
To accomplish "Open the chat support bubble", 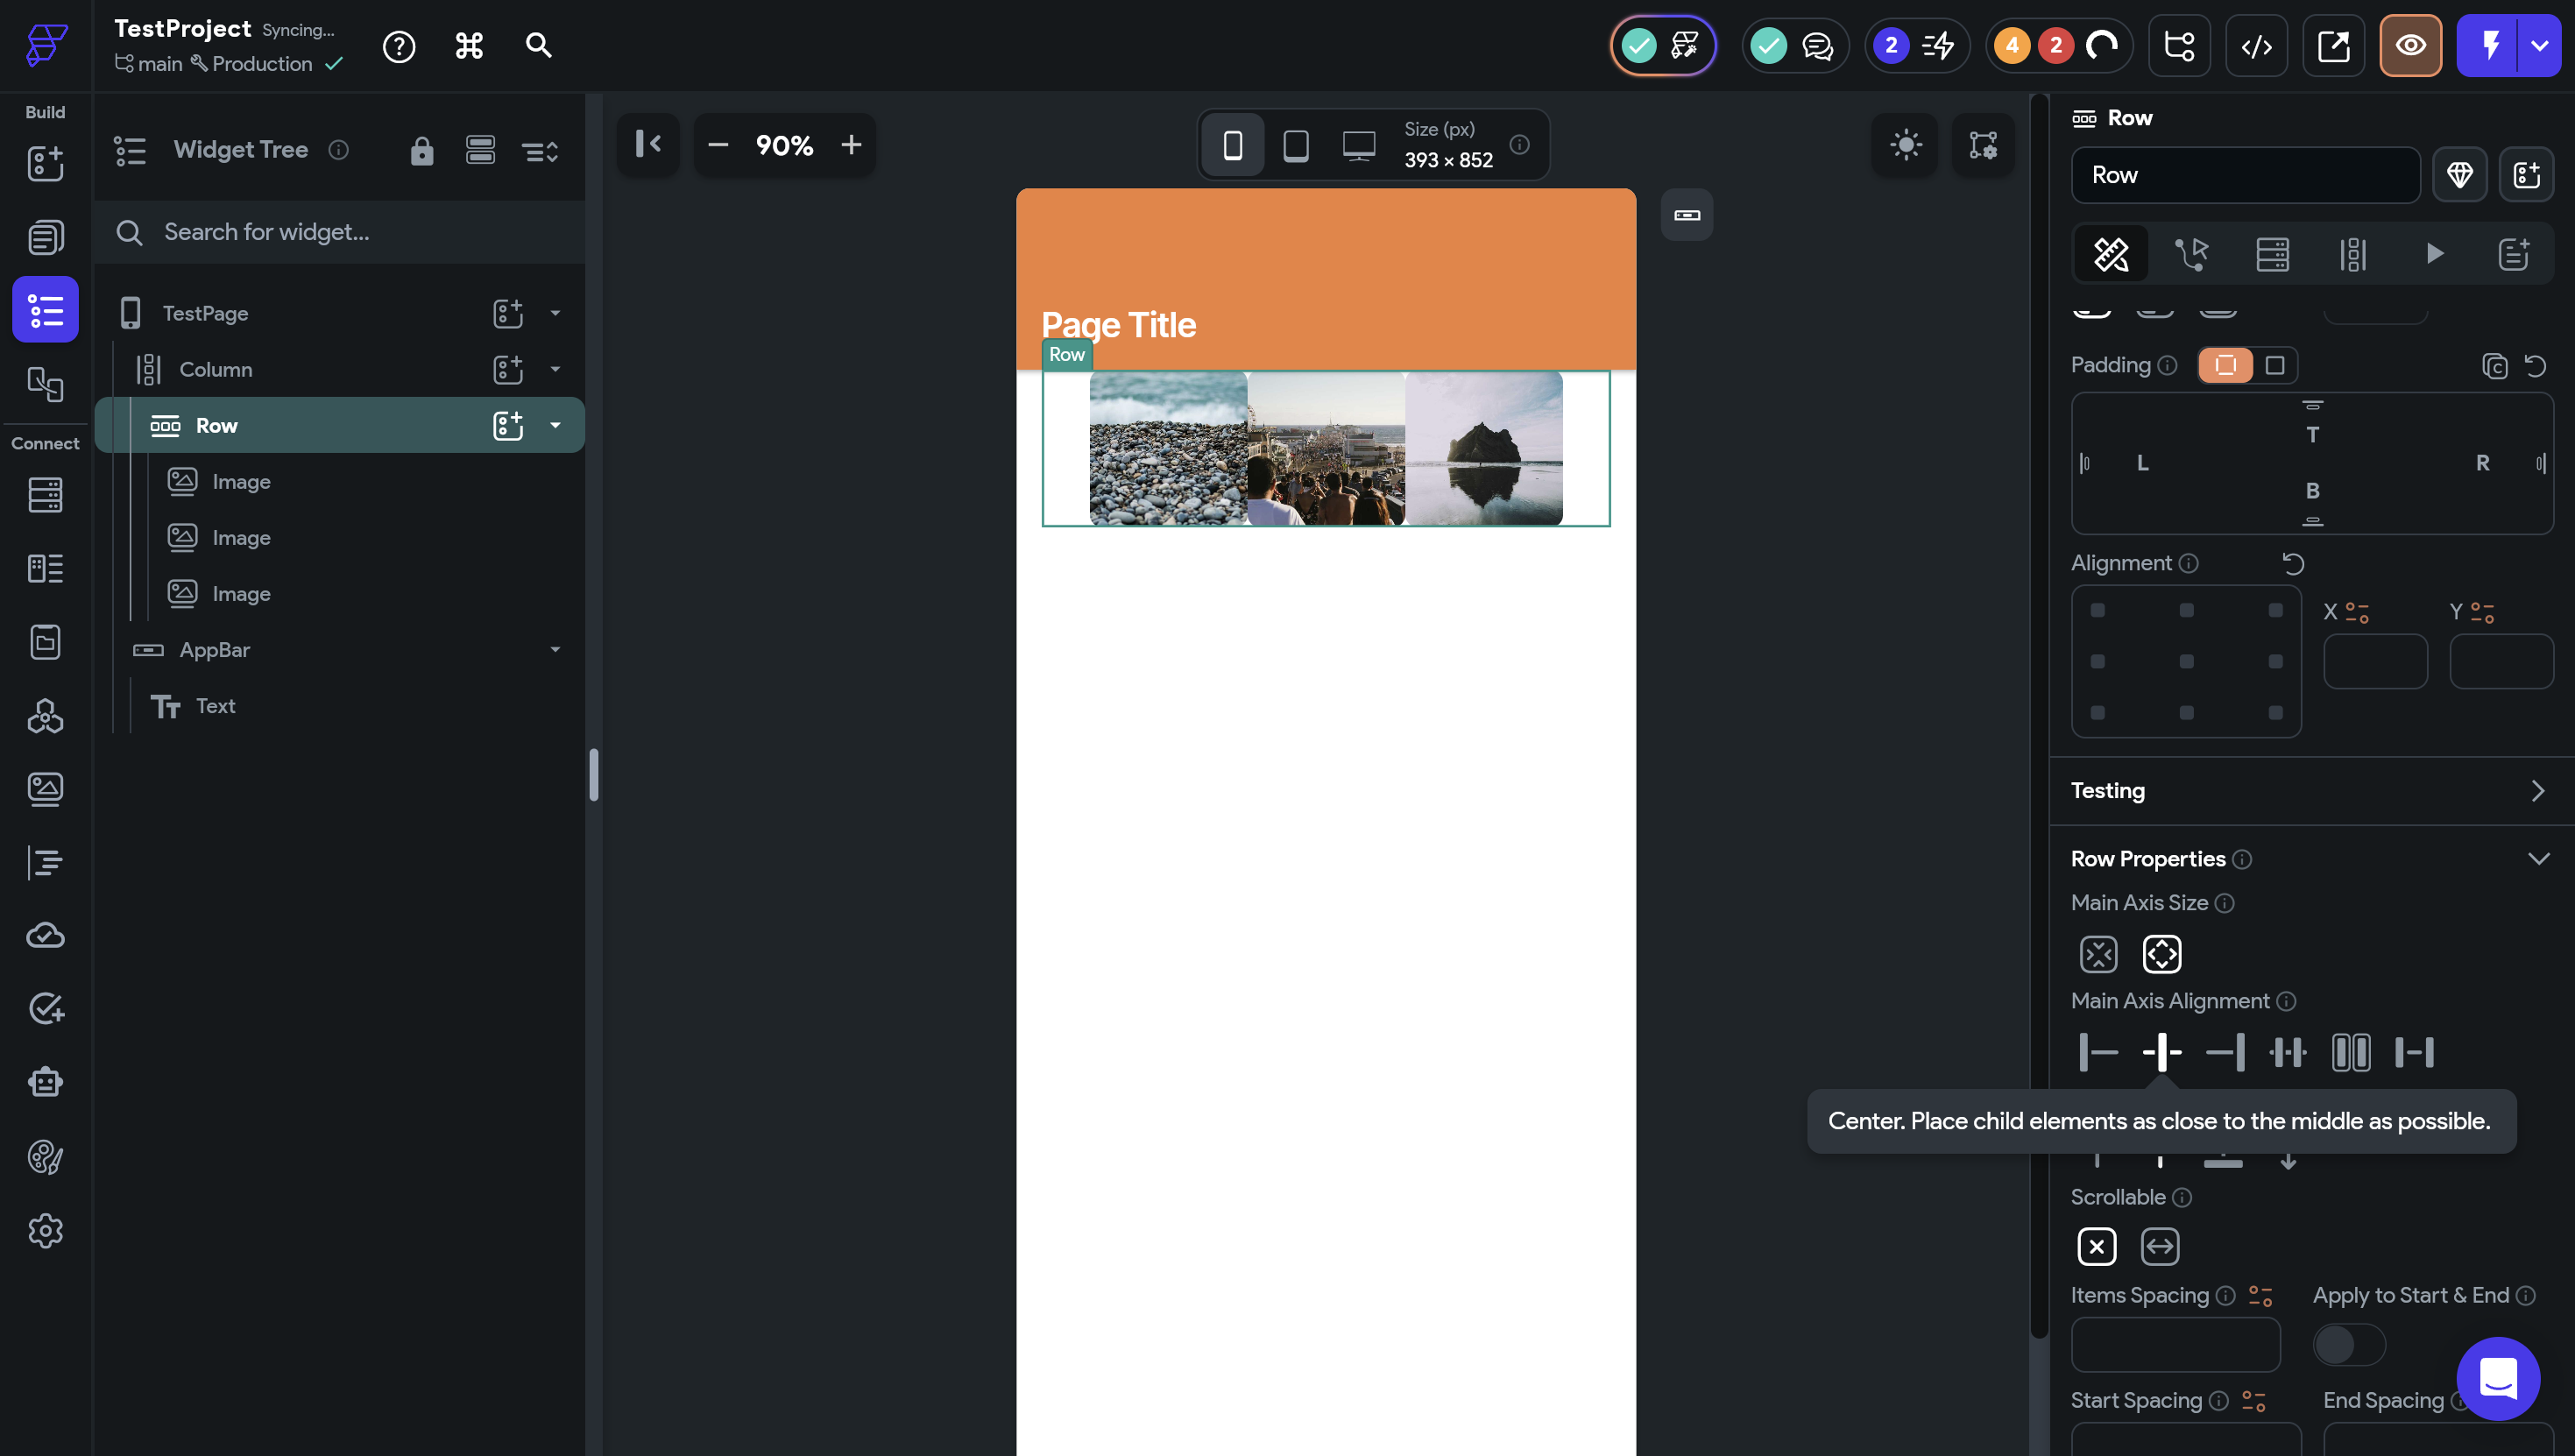I will [x=2497, y=1378].
